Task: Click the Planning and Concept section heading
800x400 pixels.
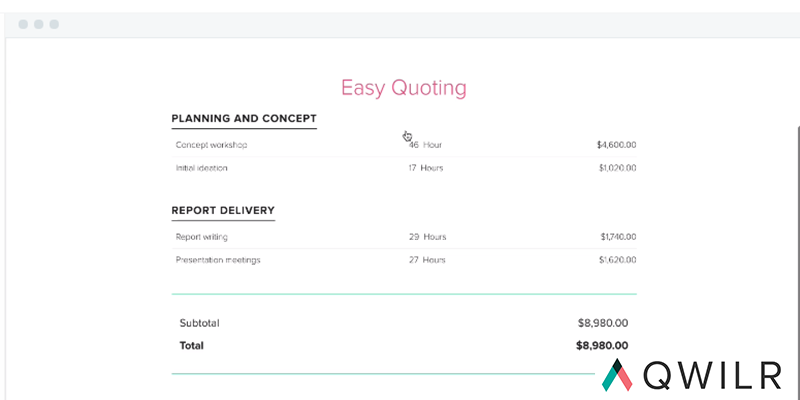Action: click(x=244, y=119)
